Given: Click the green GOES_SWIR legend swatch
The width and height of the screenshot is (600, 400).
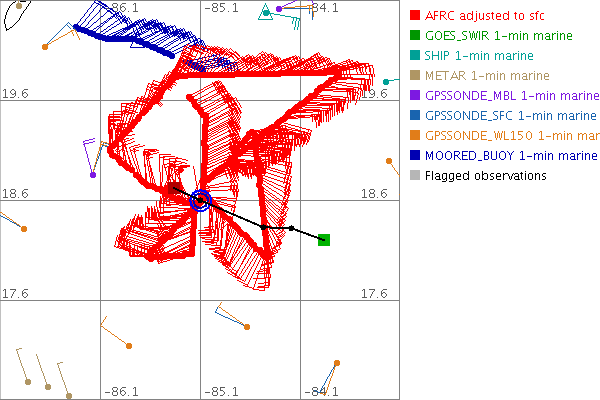Looking at the screenshot, I should tap(415, 36).
